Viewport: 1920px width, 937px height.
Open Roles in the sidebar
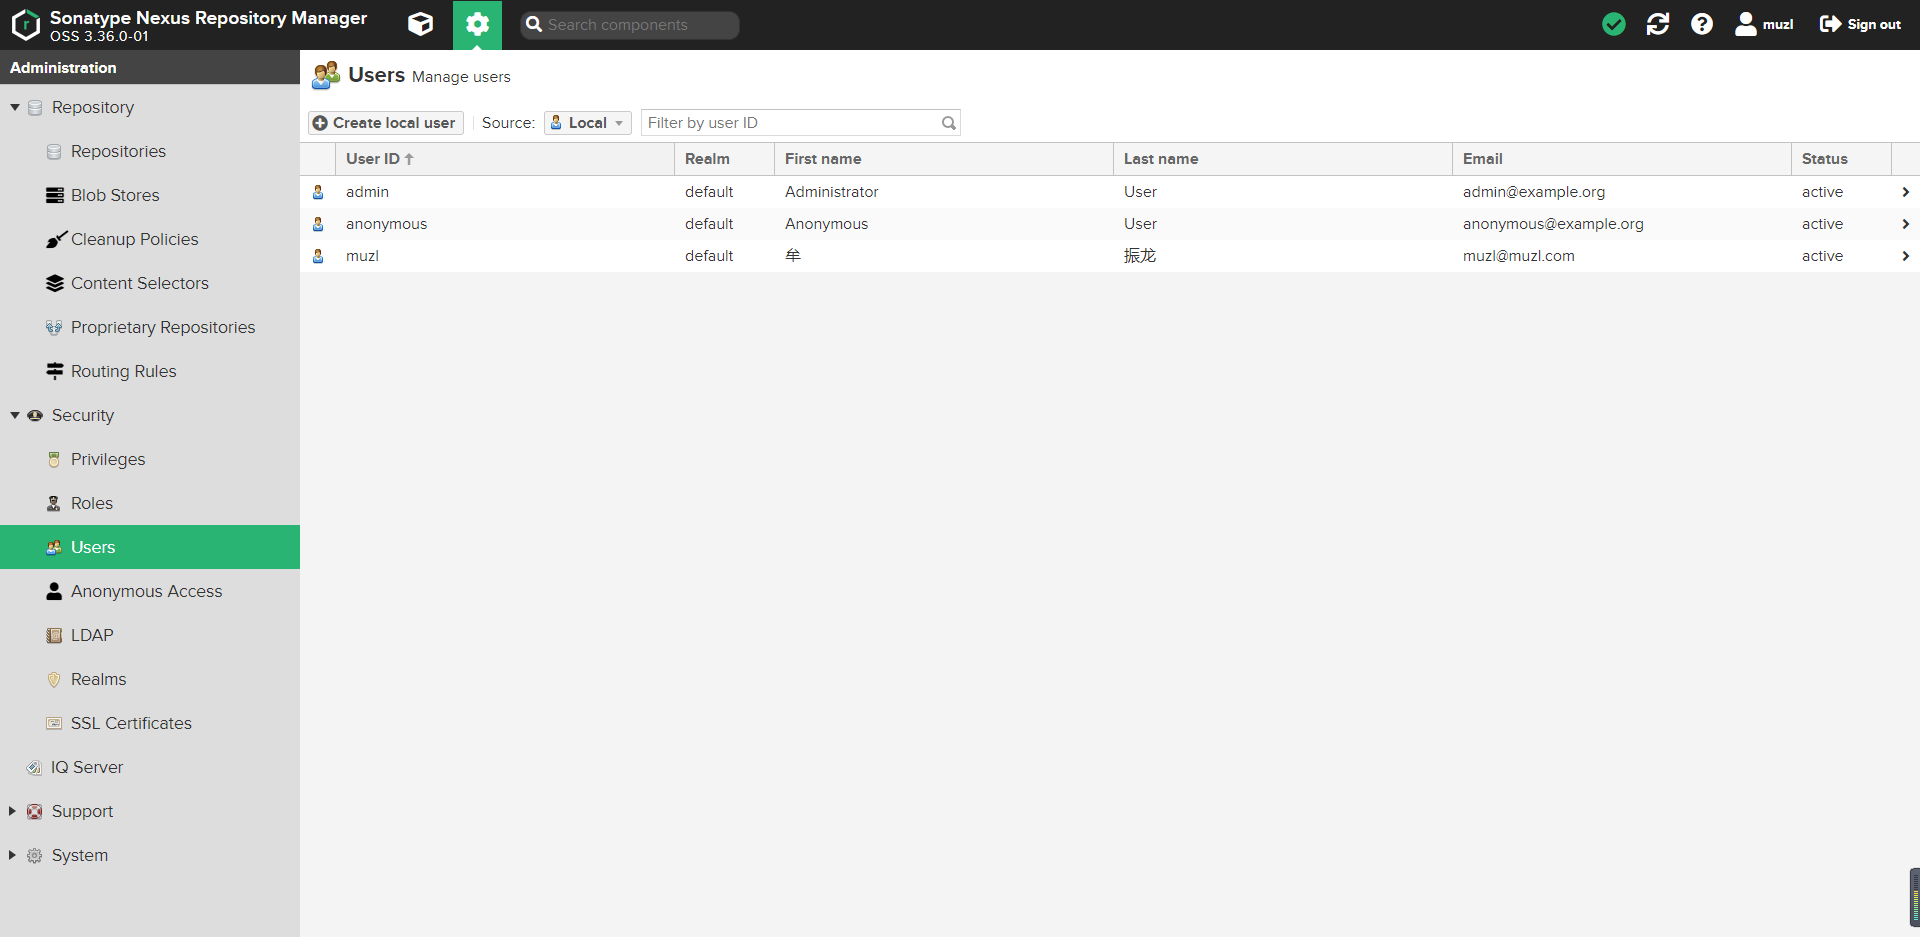pos(150,503)
